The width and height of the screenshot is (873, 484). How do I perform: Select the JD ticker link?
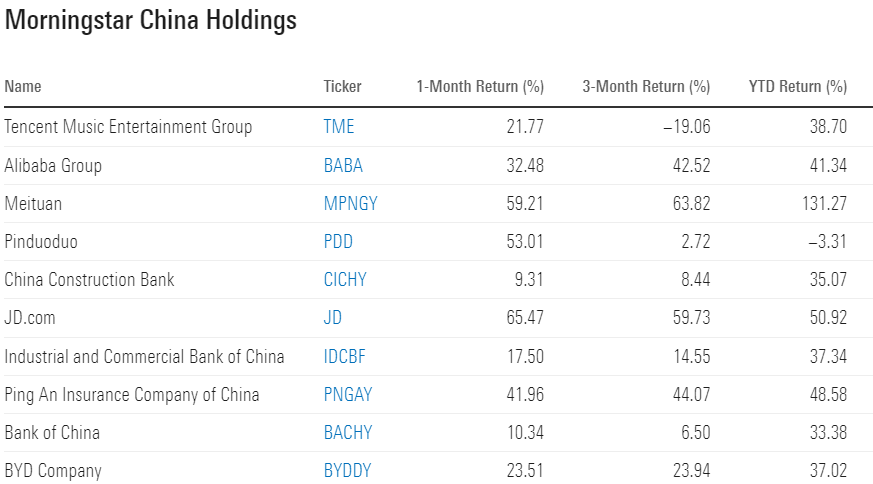point(333,317)
